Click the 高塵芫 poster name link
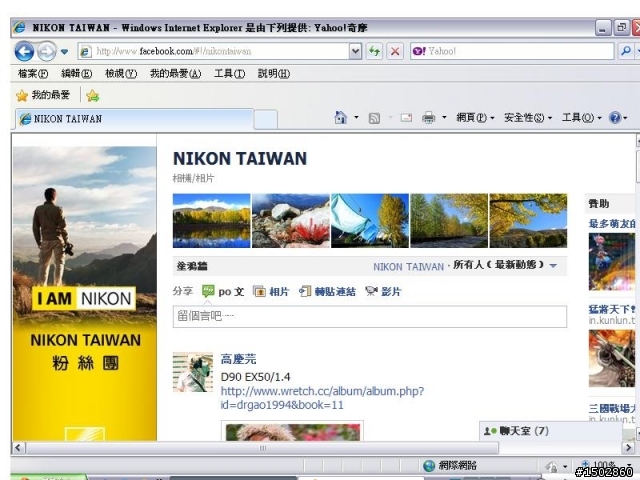This screenshot has height=480, width=640. 238,359
